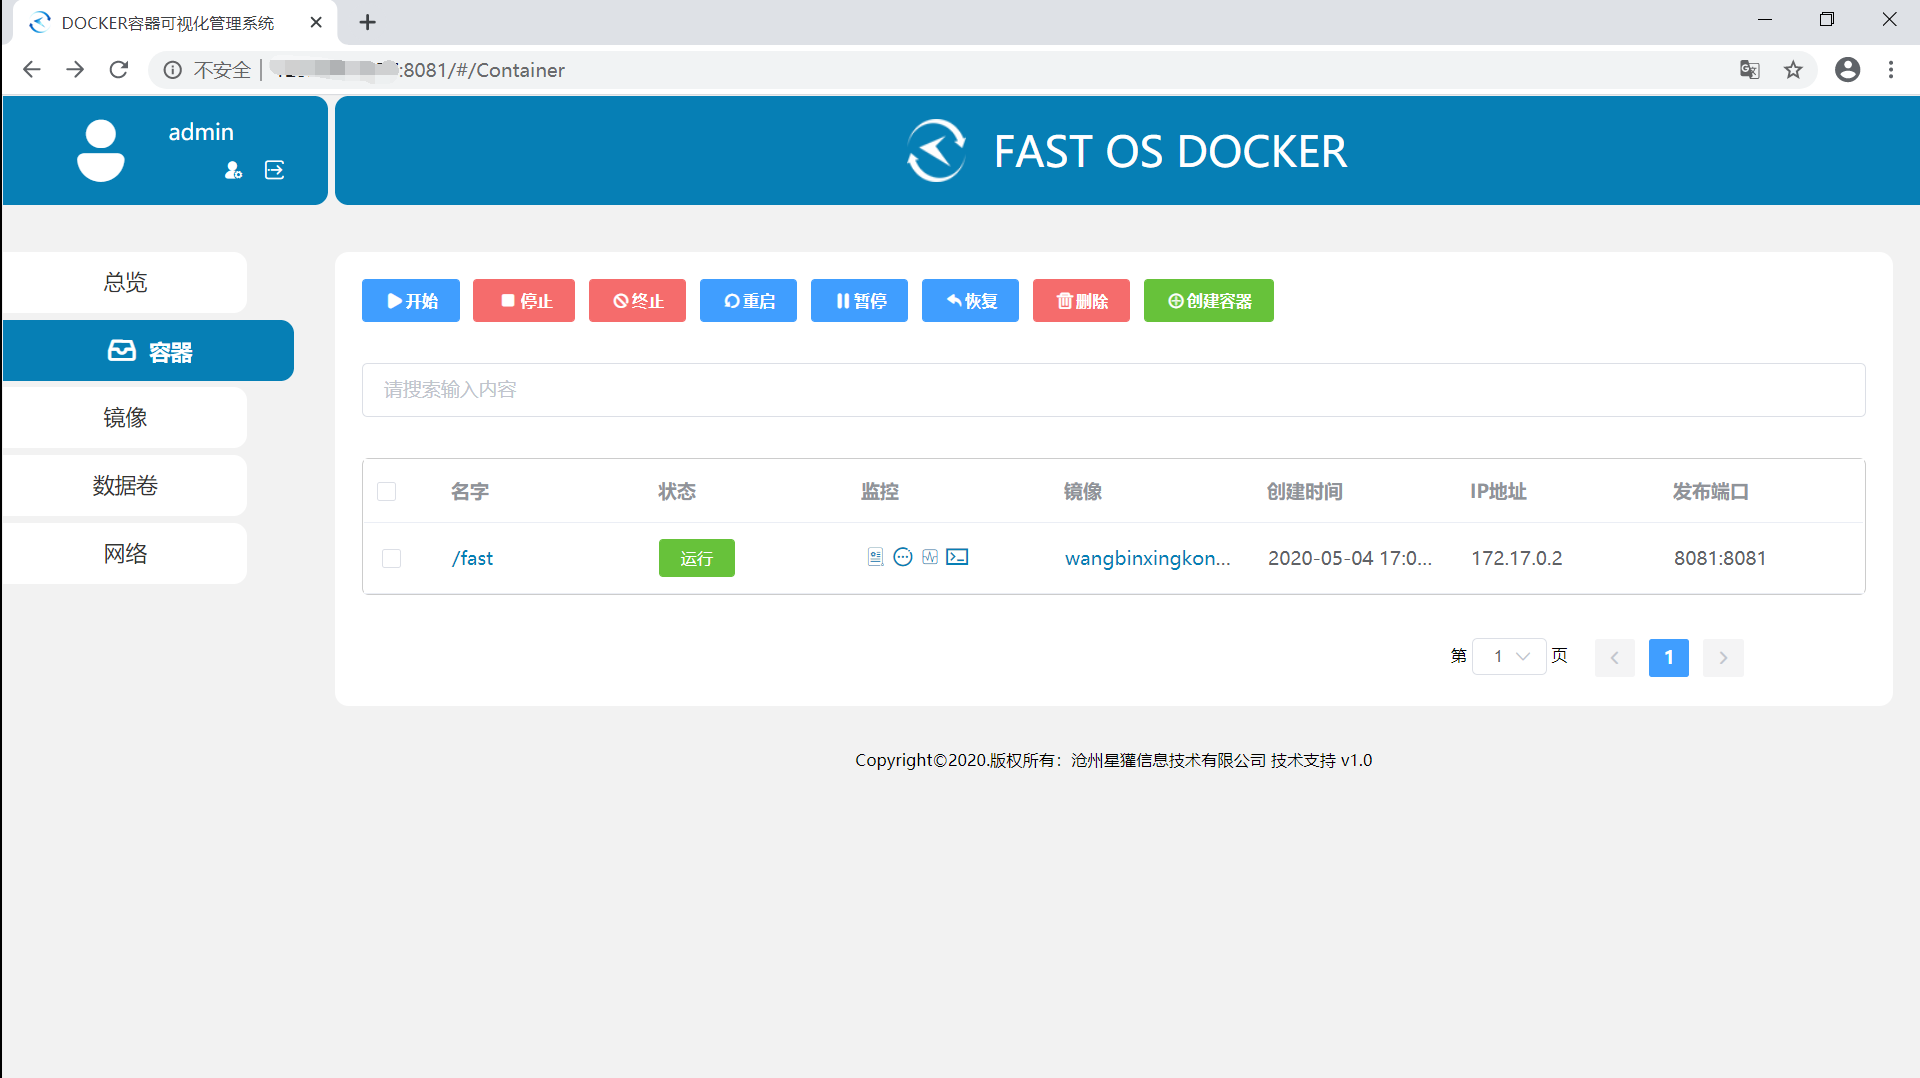
Task: Check the select-all checkbox in table header
Action: click(x=387, y=491)
